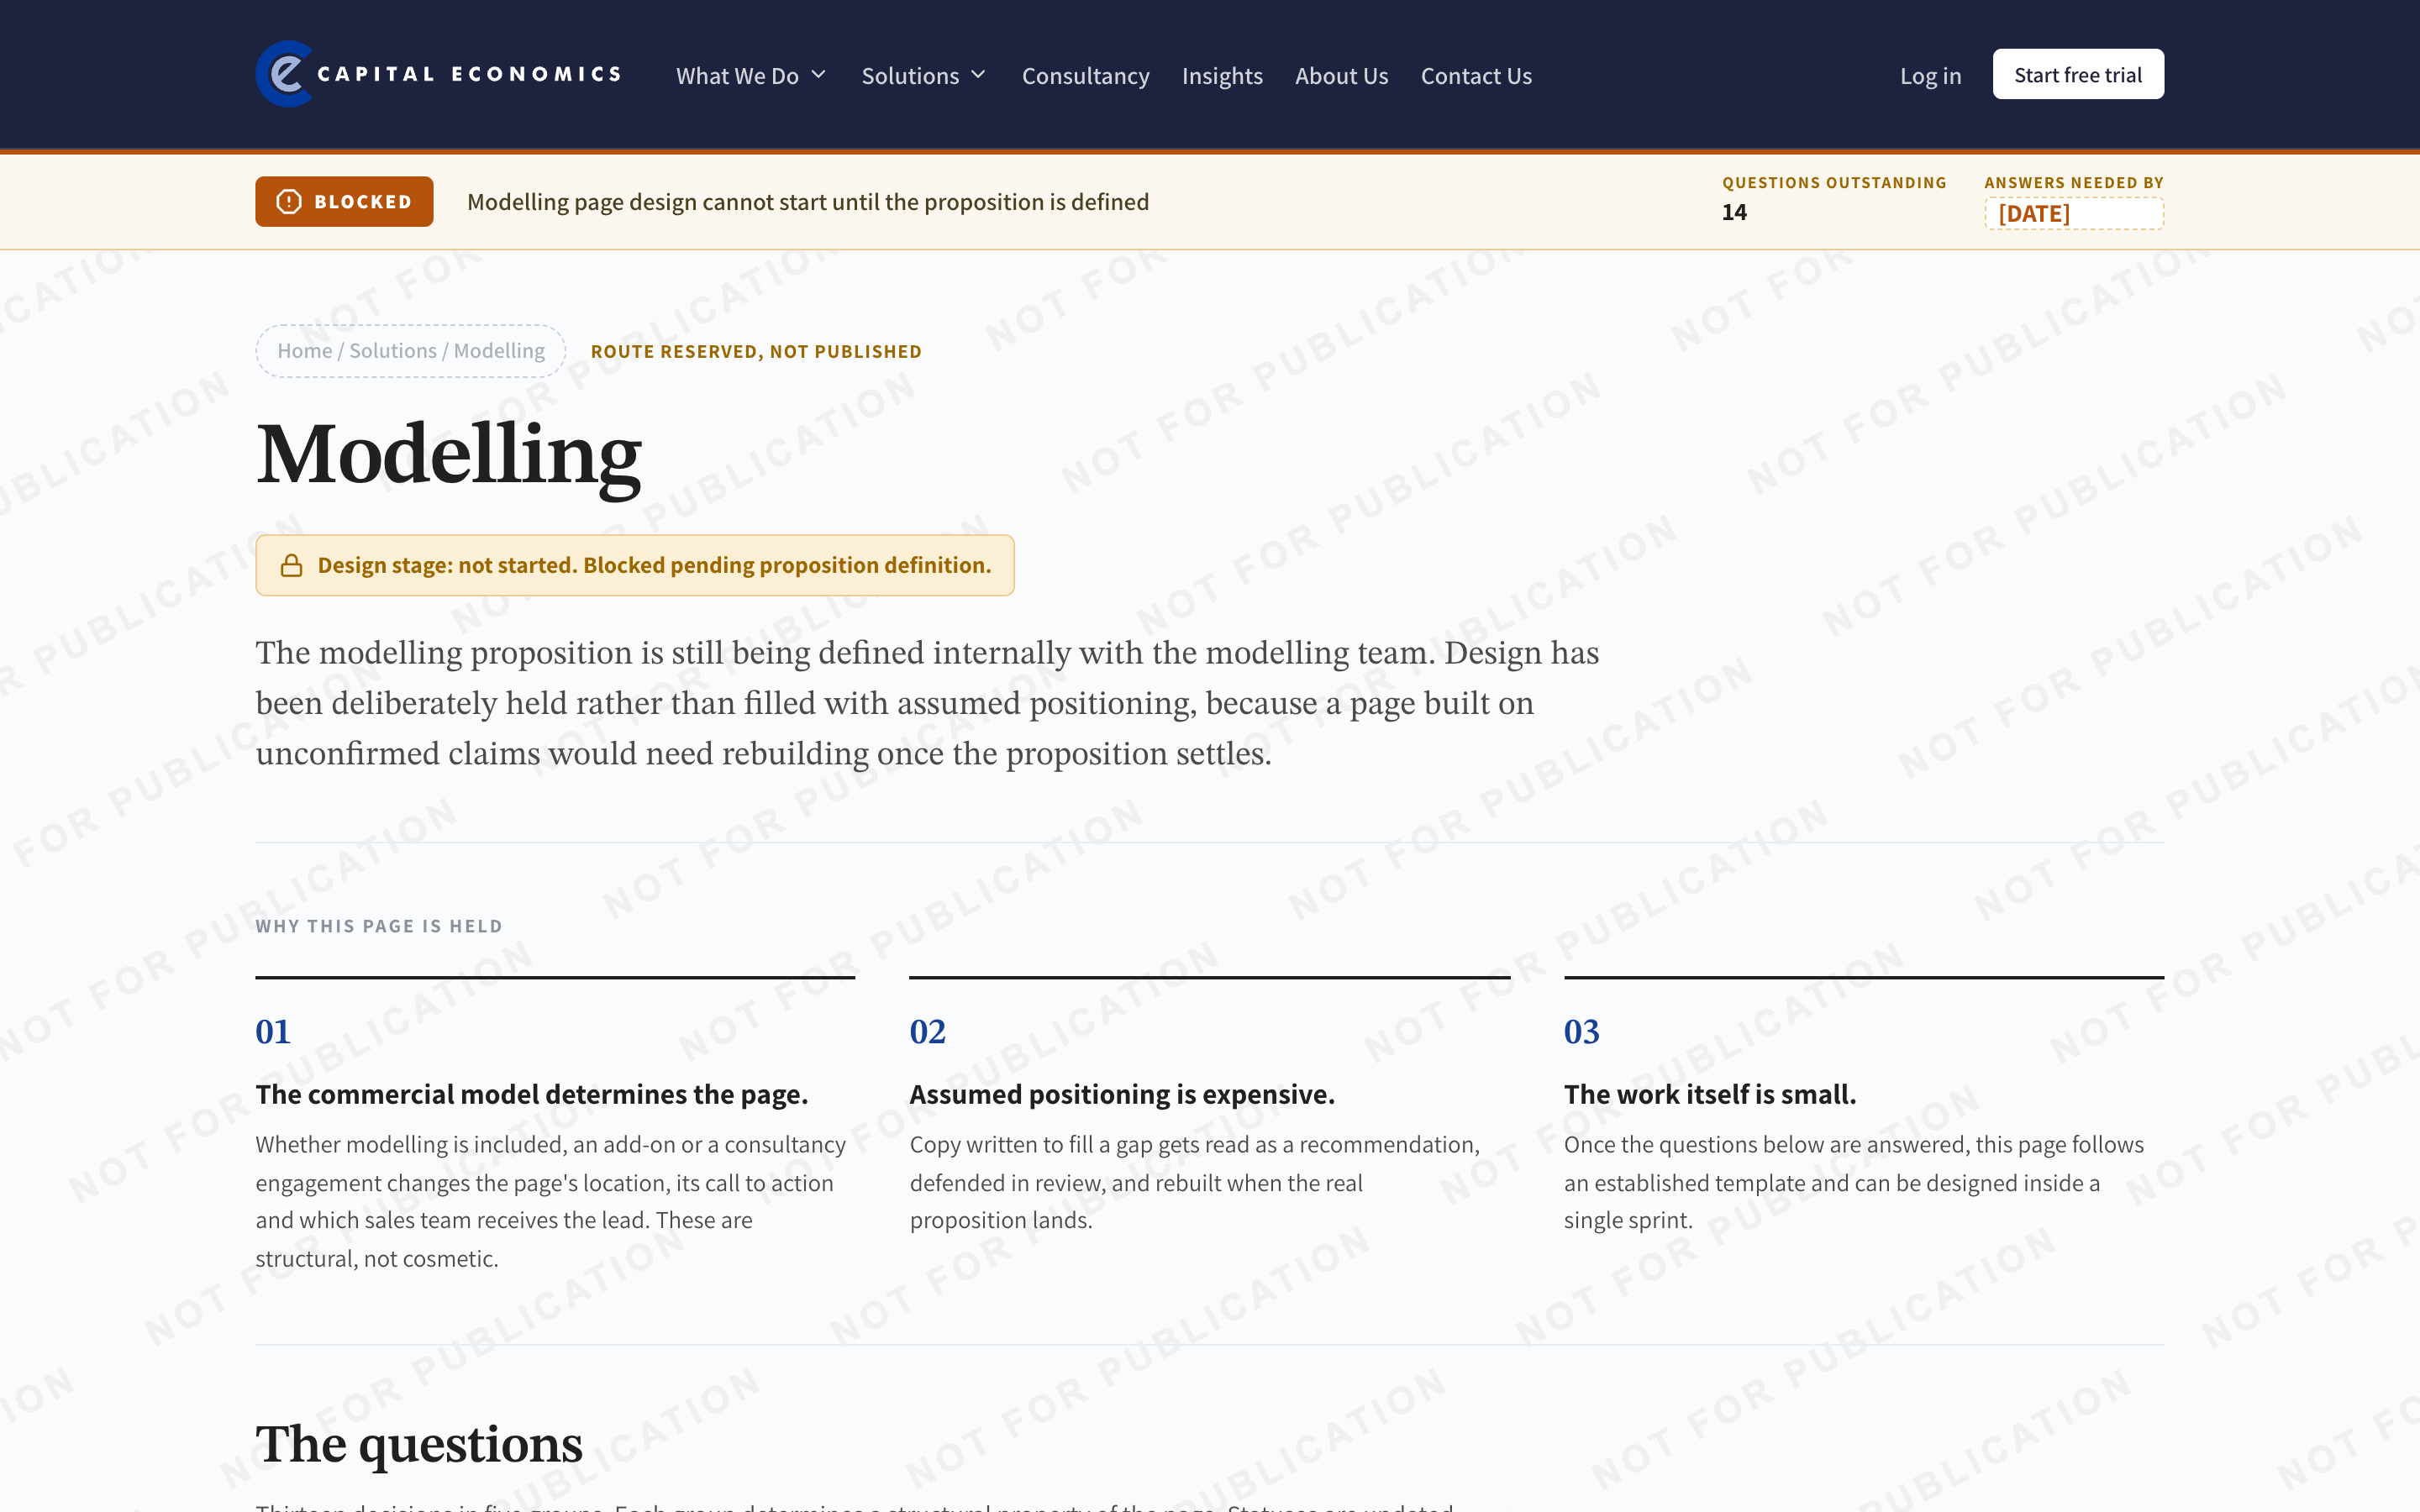This screenshot has height=1512, width=2420.
Task: Click the Modelling breadcrumb item
Action: pos(499,351)
